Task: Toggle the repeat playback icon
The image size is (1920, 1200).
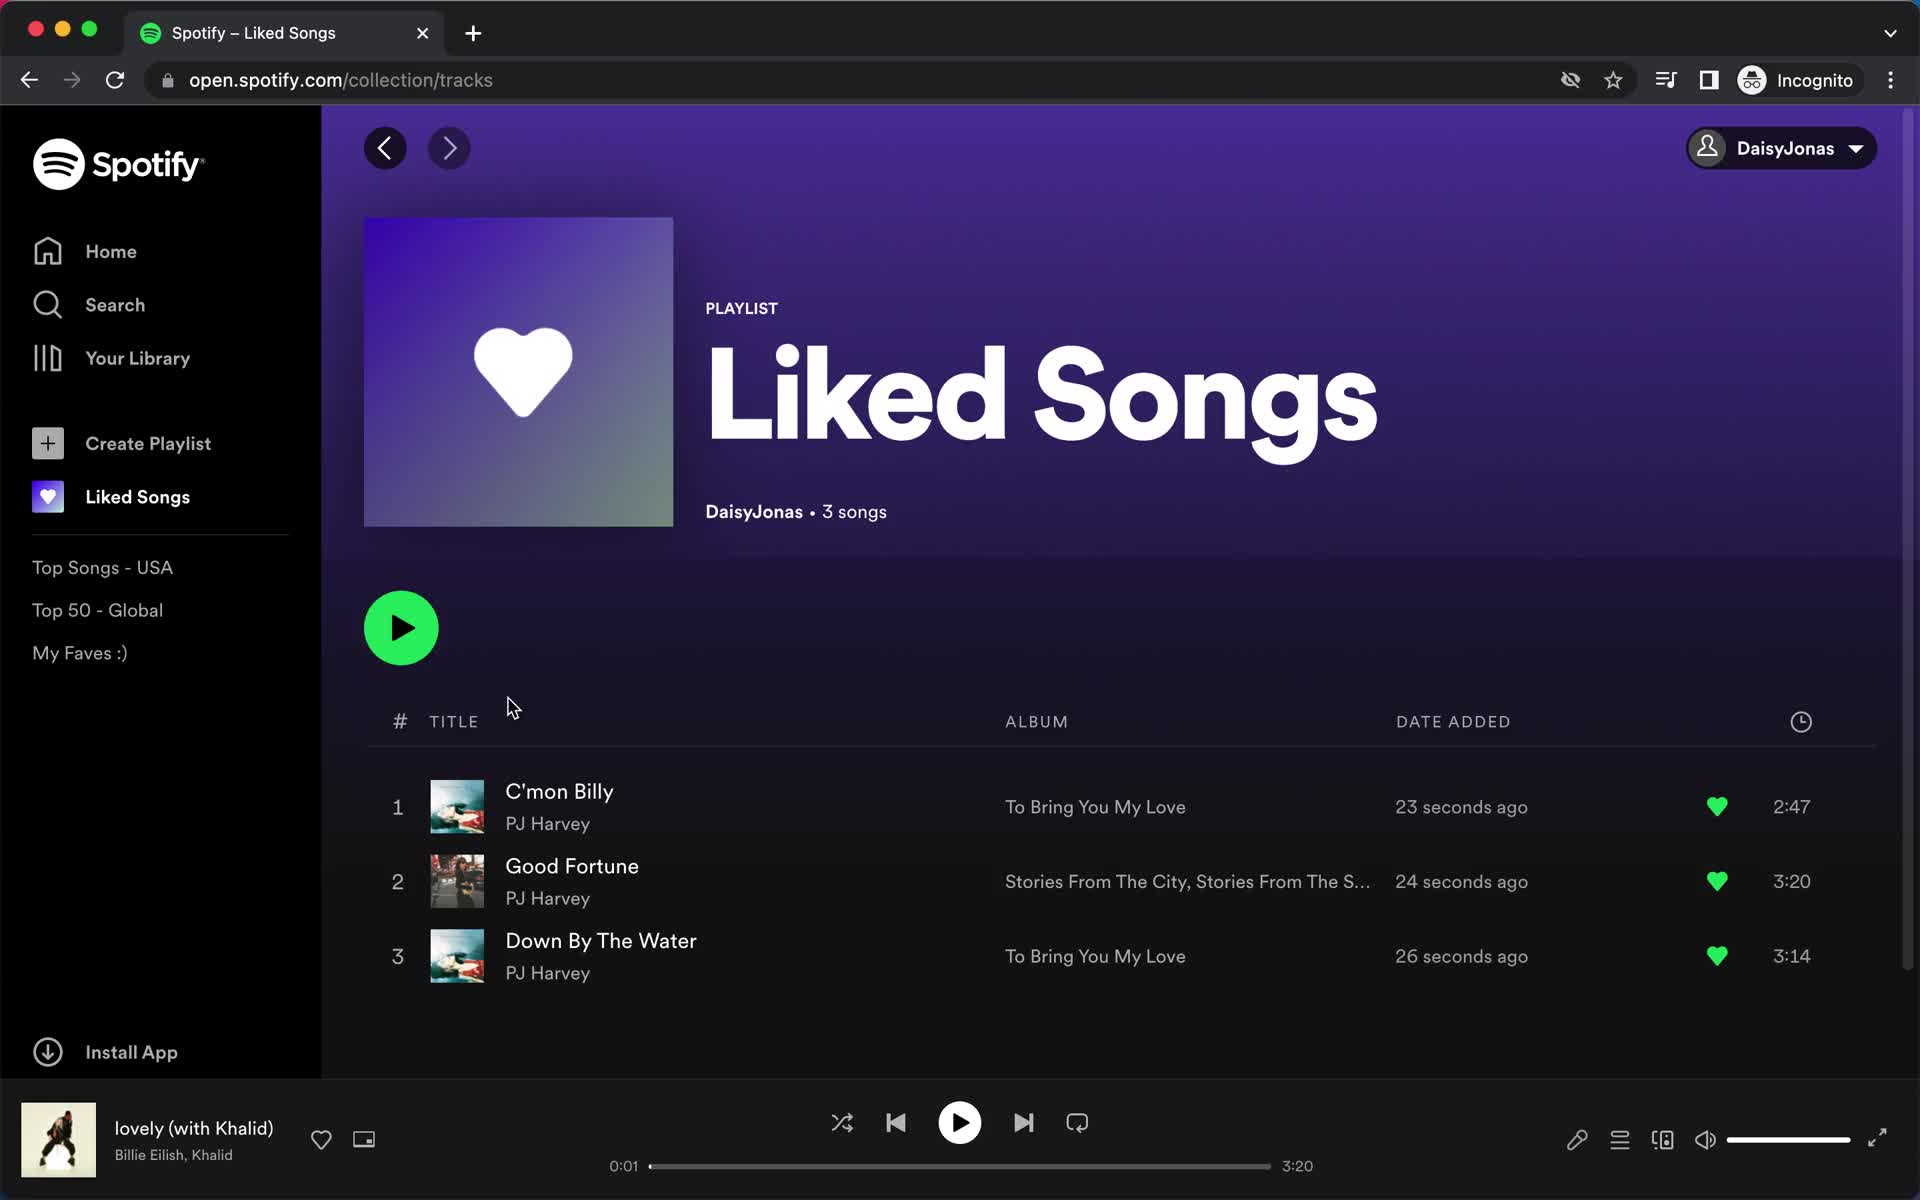Action: coord(1075,1123)
